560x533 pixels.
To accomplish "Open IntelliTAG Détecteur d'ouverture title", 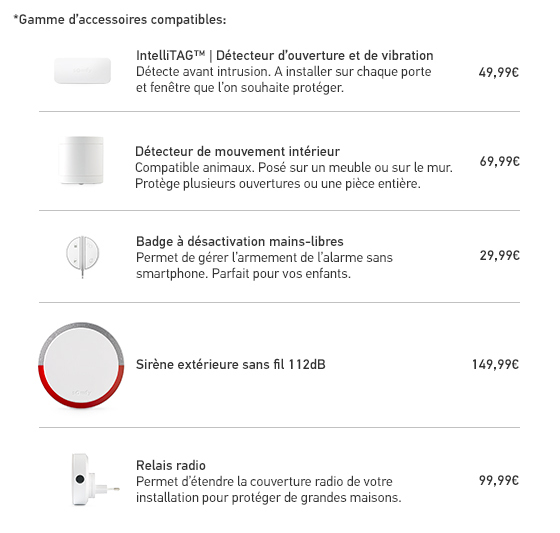I will [285, 55].
